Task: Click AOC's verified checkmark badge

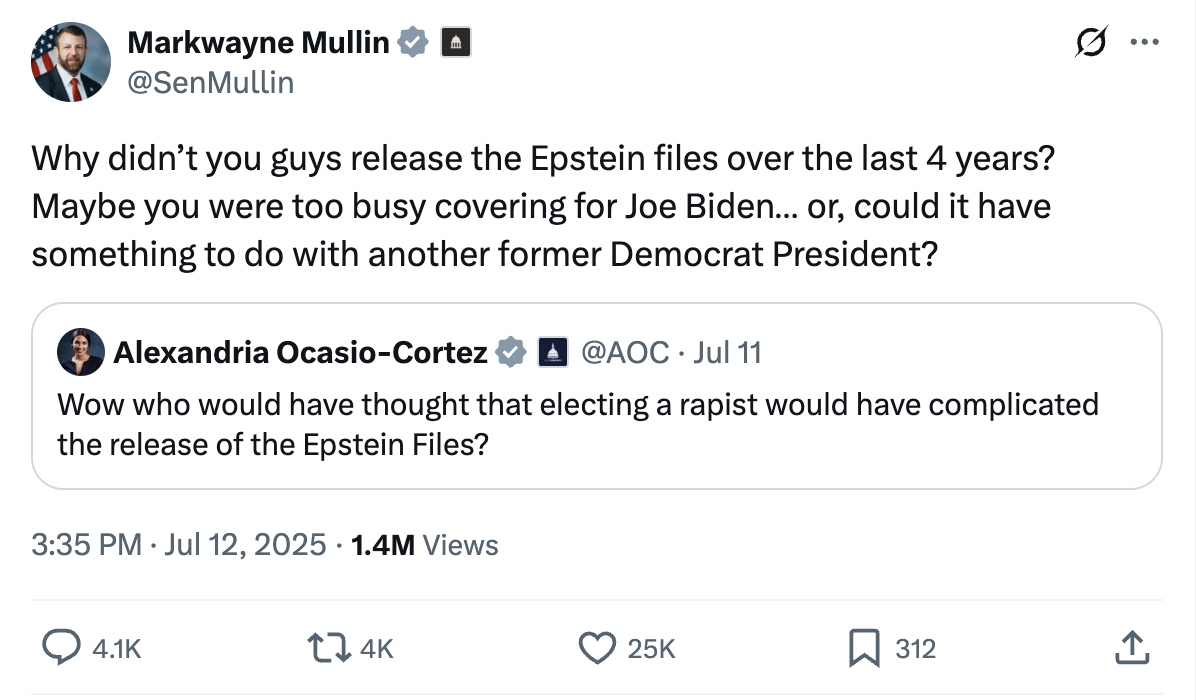Action: pos(512,352)
